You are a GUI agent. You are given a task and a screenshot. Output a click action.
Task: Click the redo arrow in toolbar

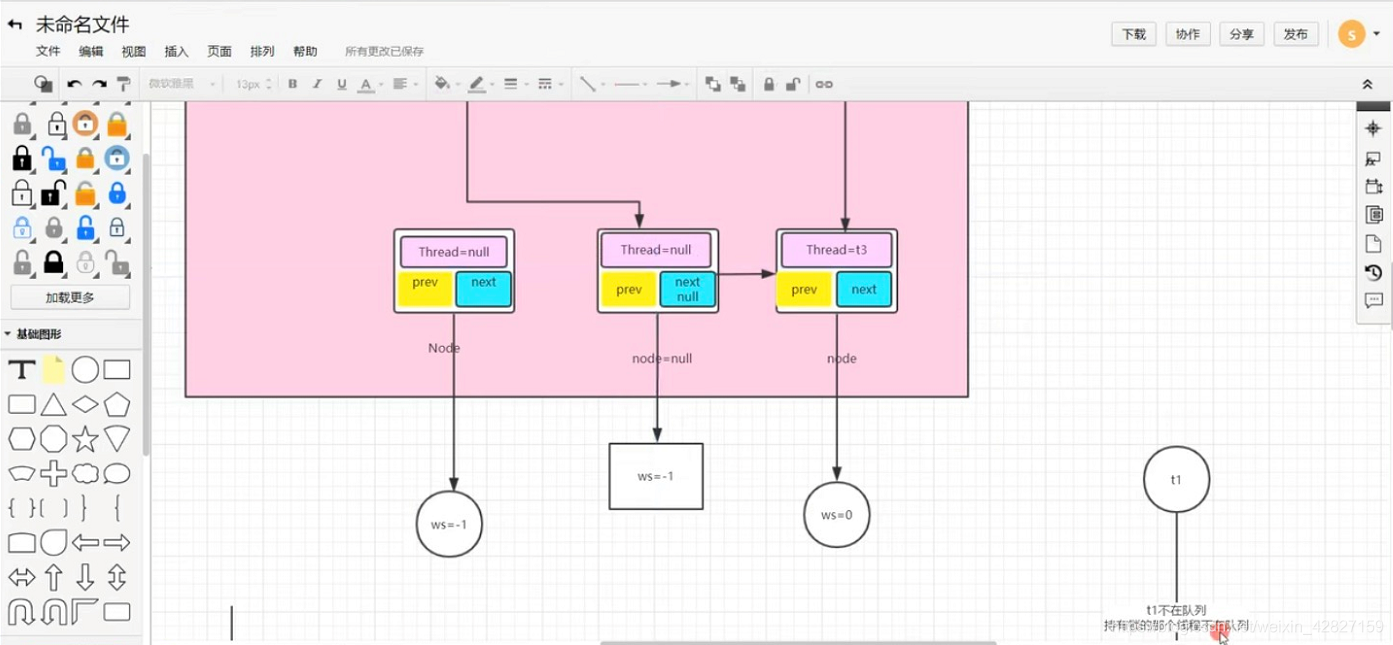[99, 85]
